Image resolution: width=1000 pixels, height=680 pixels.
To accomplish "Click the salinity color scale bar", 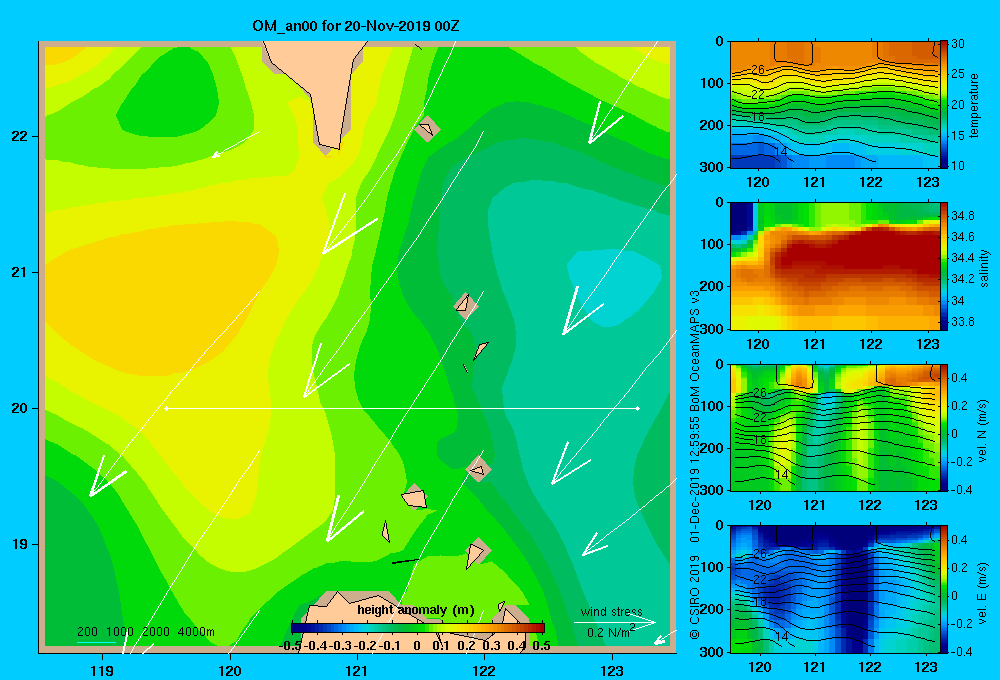I will (944, 266).
